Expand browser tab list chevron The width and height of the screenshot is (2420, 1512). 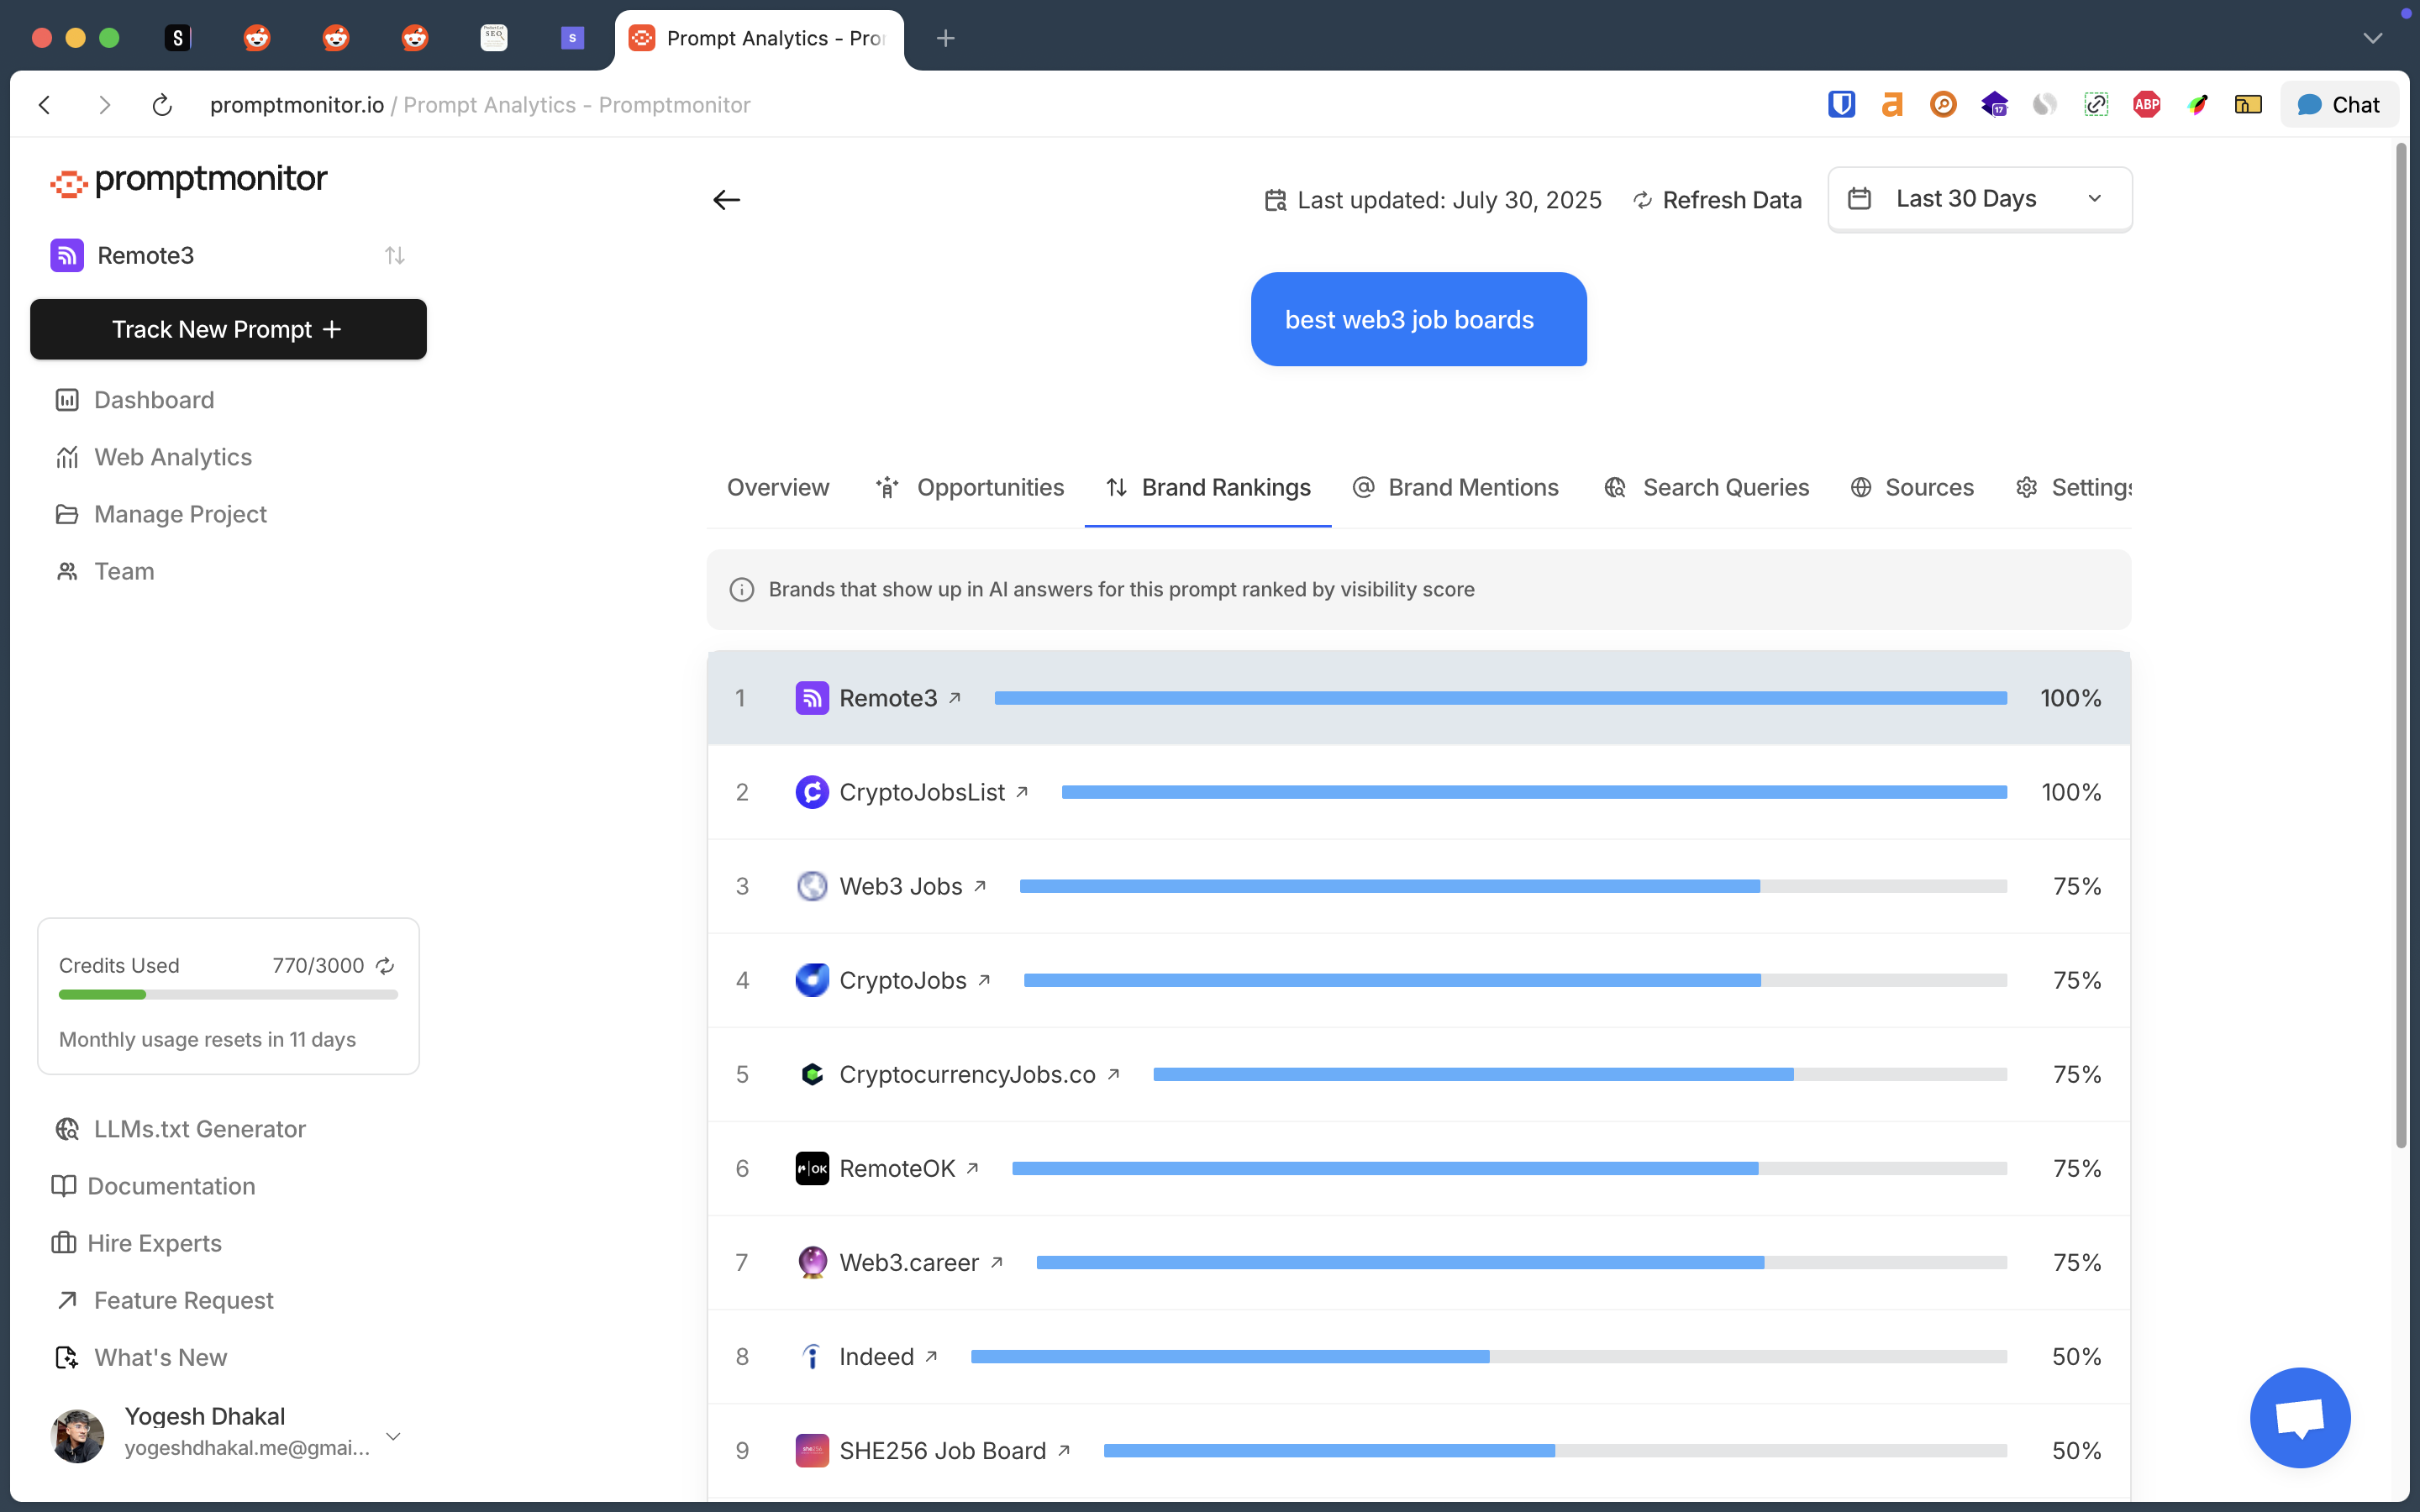(x=2372, y=38)
